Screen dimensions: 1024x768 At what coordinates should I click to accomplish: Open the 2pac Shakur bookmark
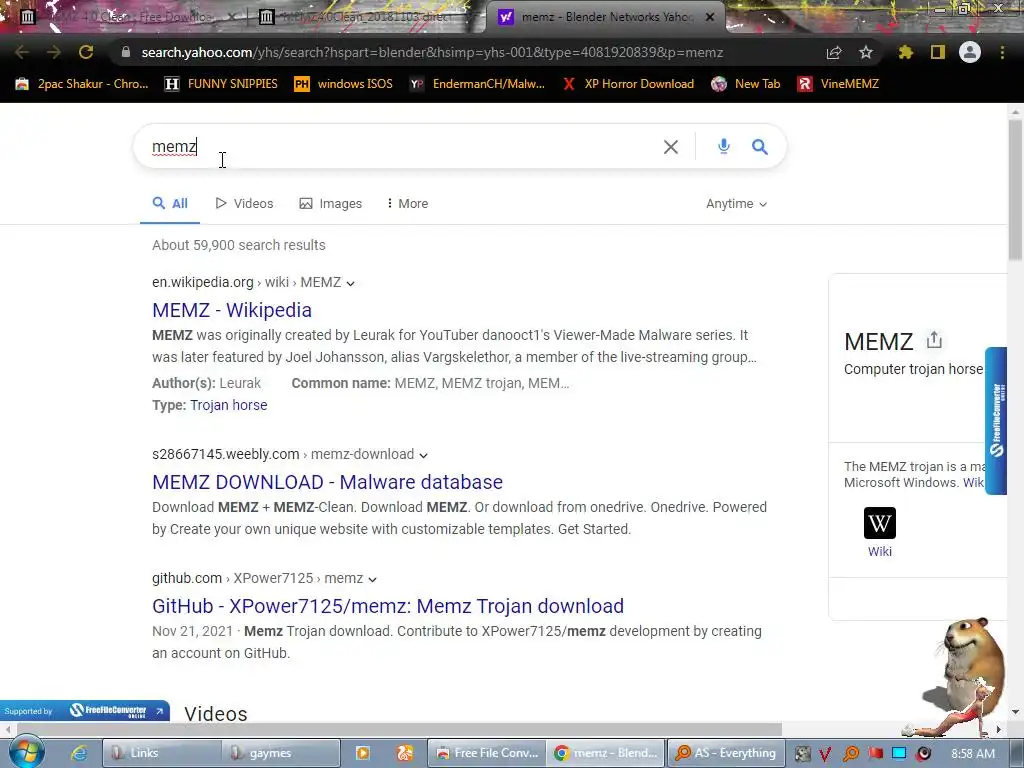pyautogui.click(x=82, y=84)
